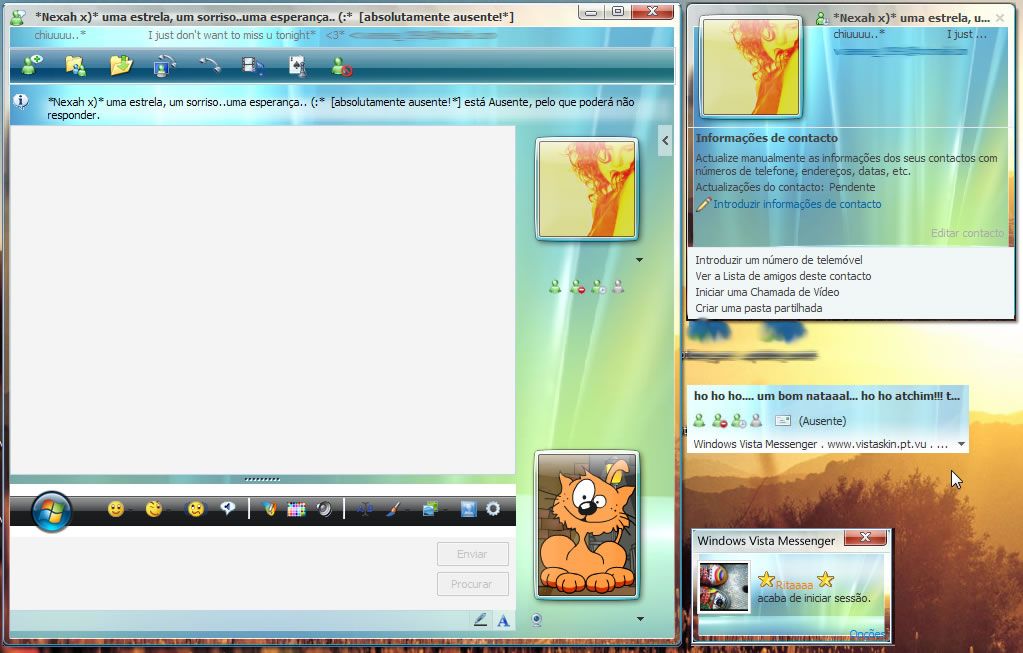Screen dimensions: 1023x653
Task: Click the Procurar button
Action: [472, 584]
